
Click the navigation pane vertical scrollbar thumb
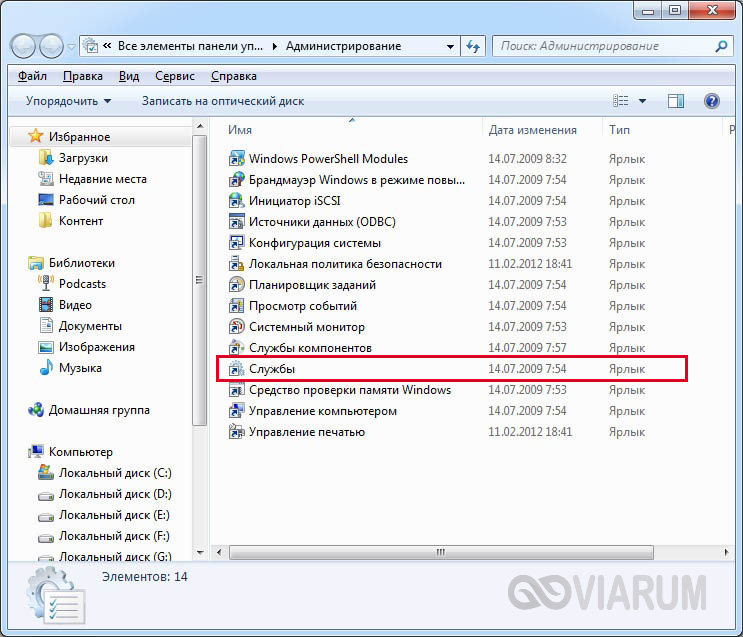(x=200, y=280)
